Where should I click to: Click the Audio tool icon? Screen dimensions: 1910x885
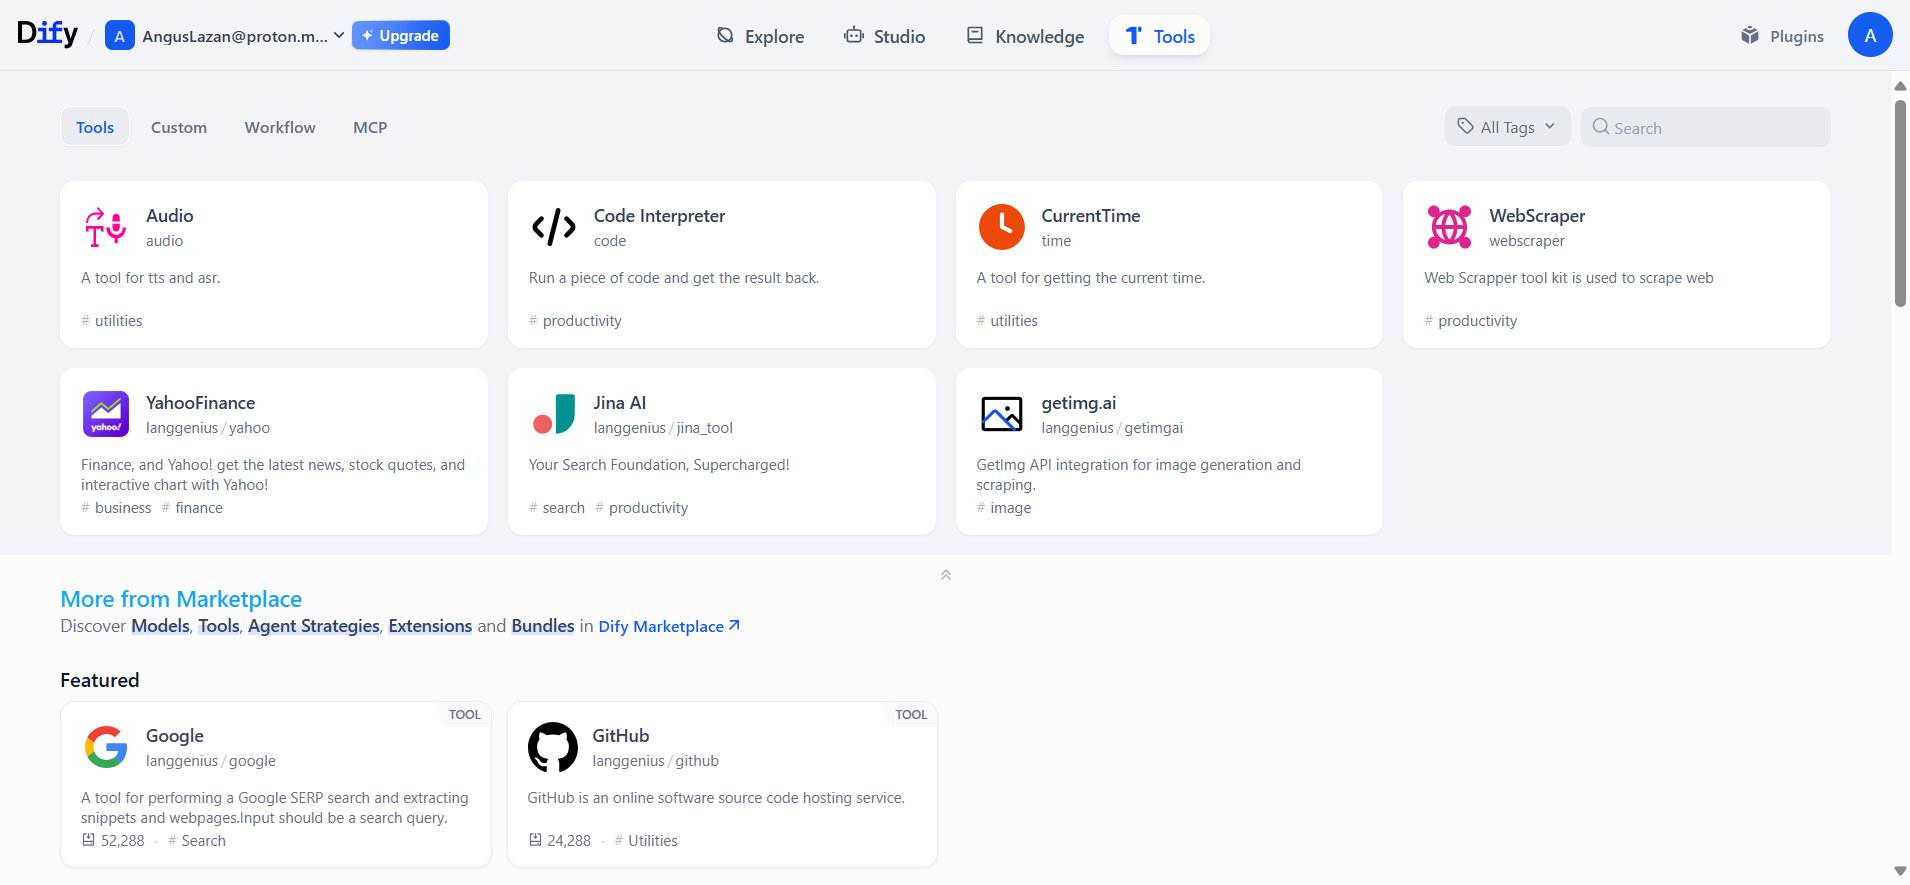106,227
